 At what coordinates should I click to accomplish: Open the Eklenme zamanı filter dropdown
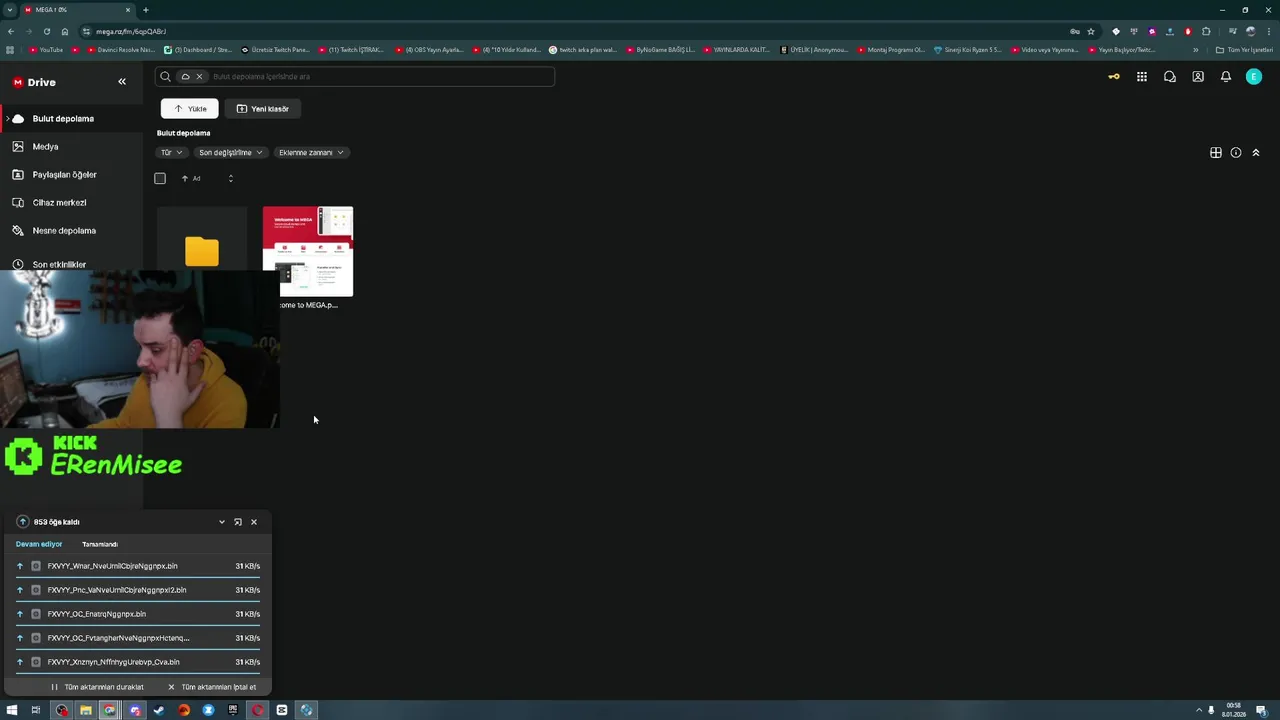(311, 152)
